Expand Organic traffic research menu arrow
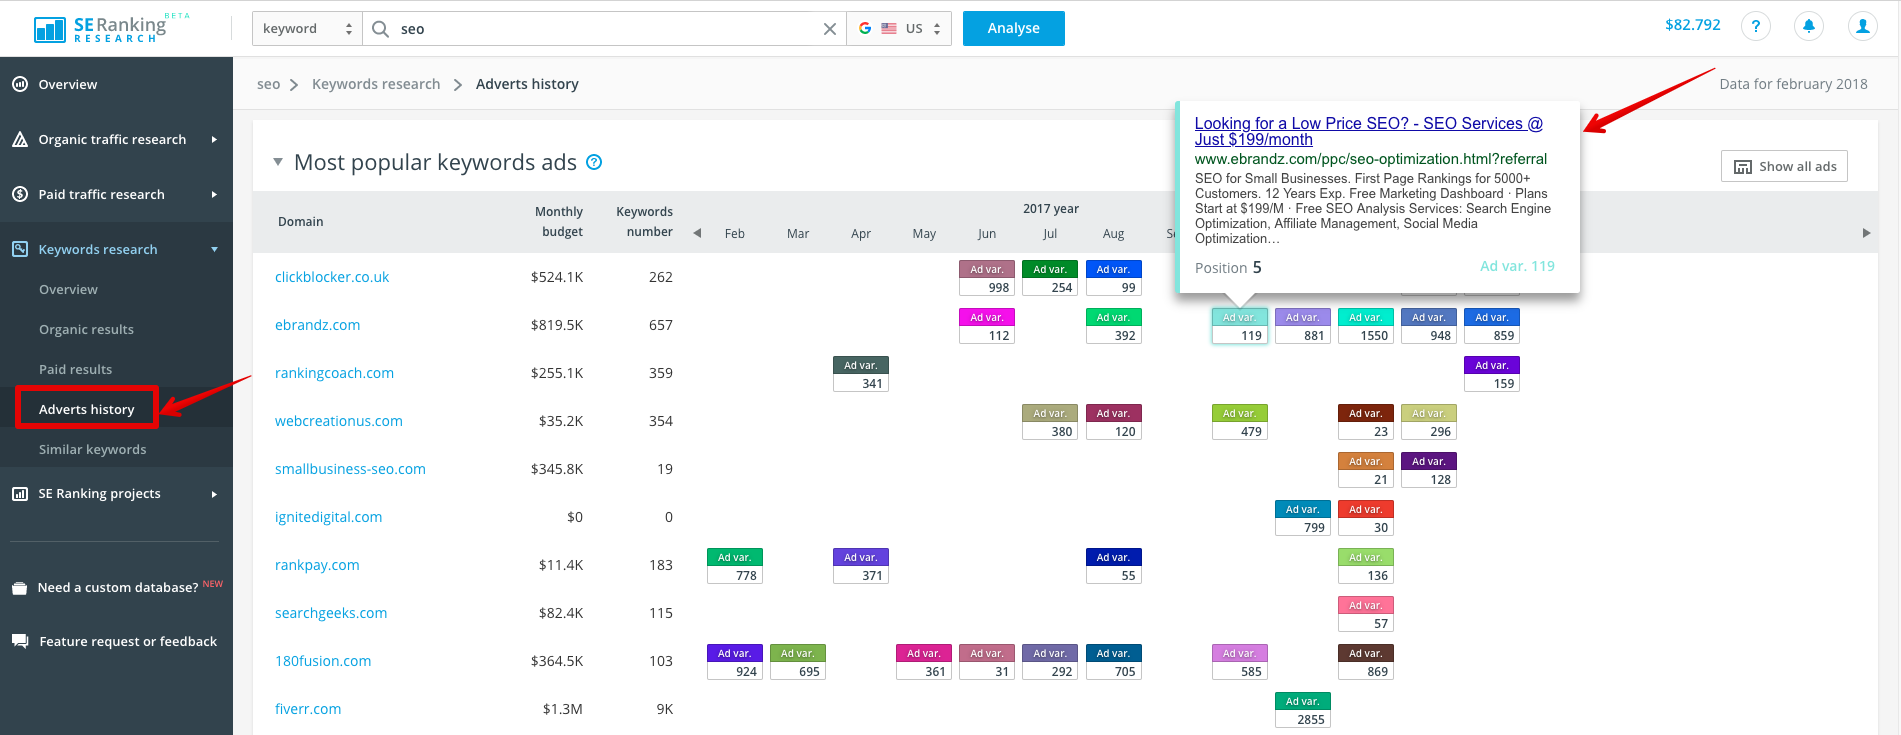The height and width of the screenshot is (735, 1901). pos(214,139)
